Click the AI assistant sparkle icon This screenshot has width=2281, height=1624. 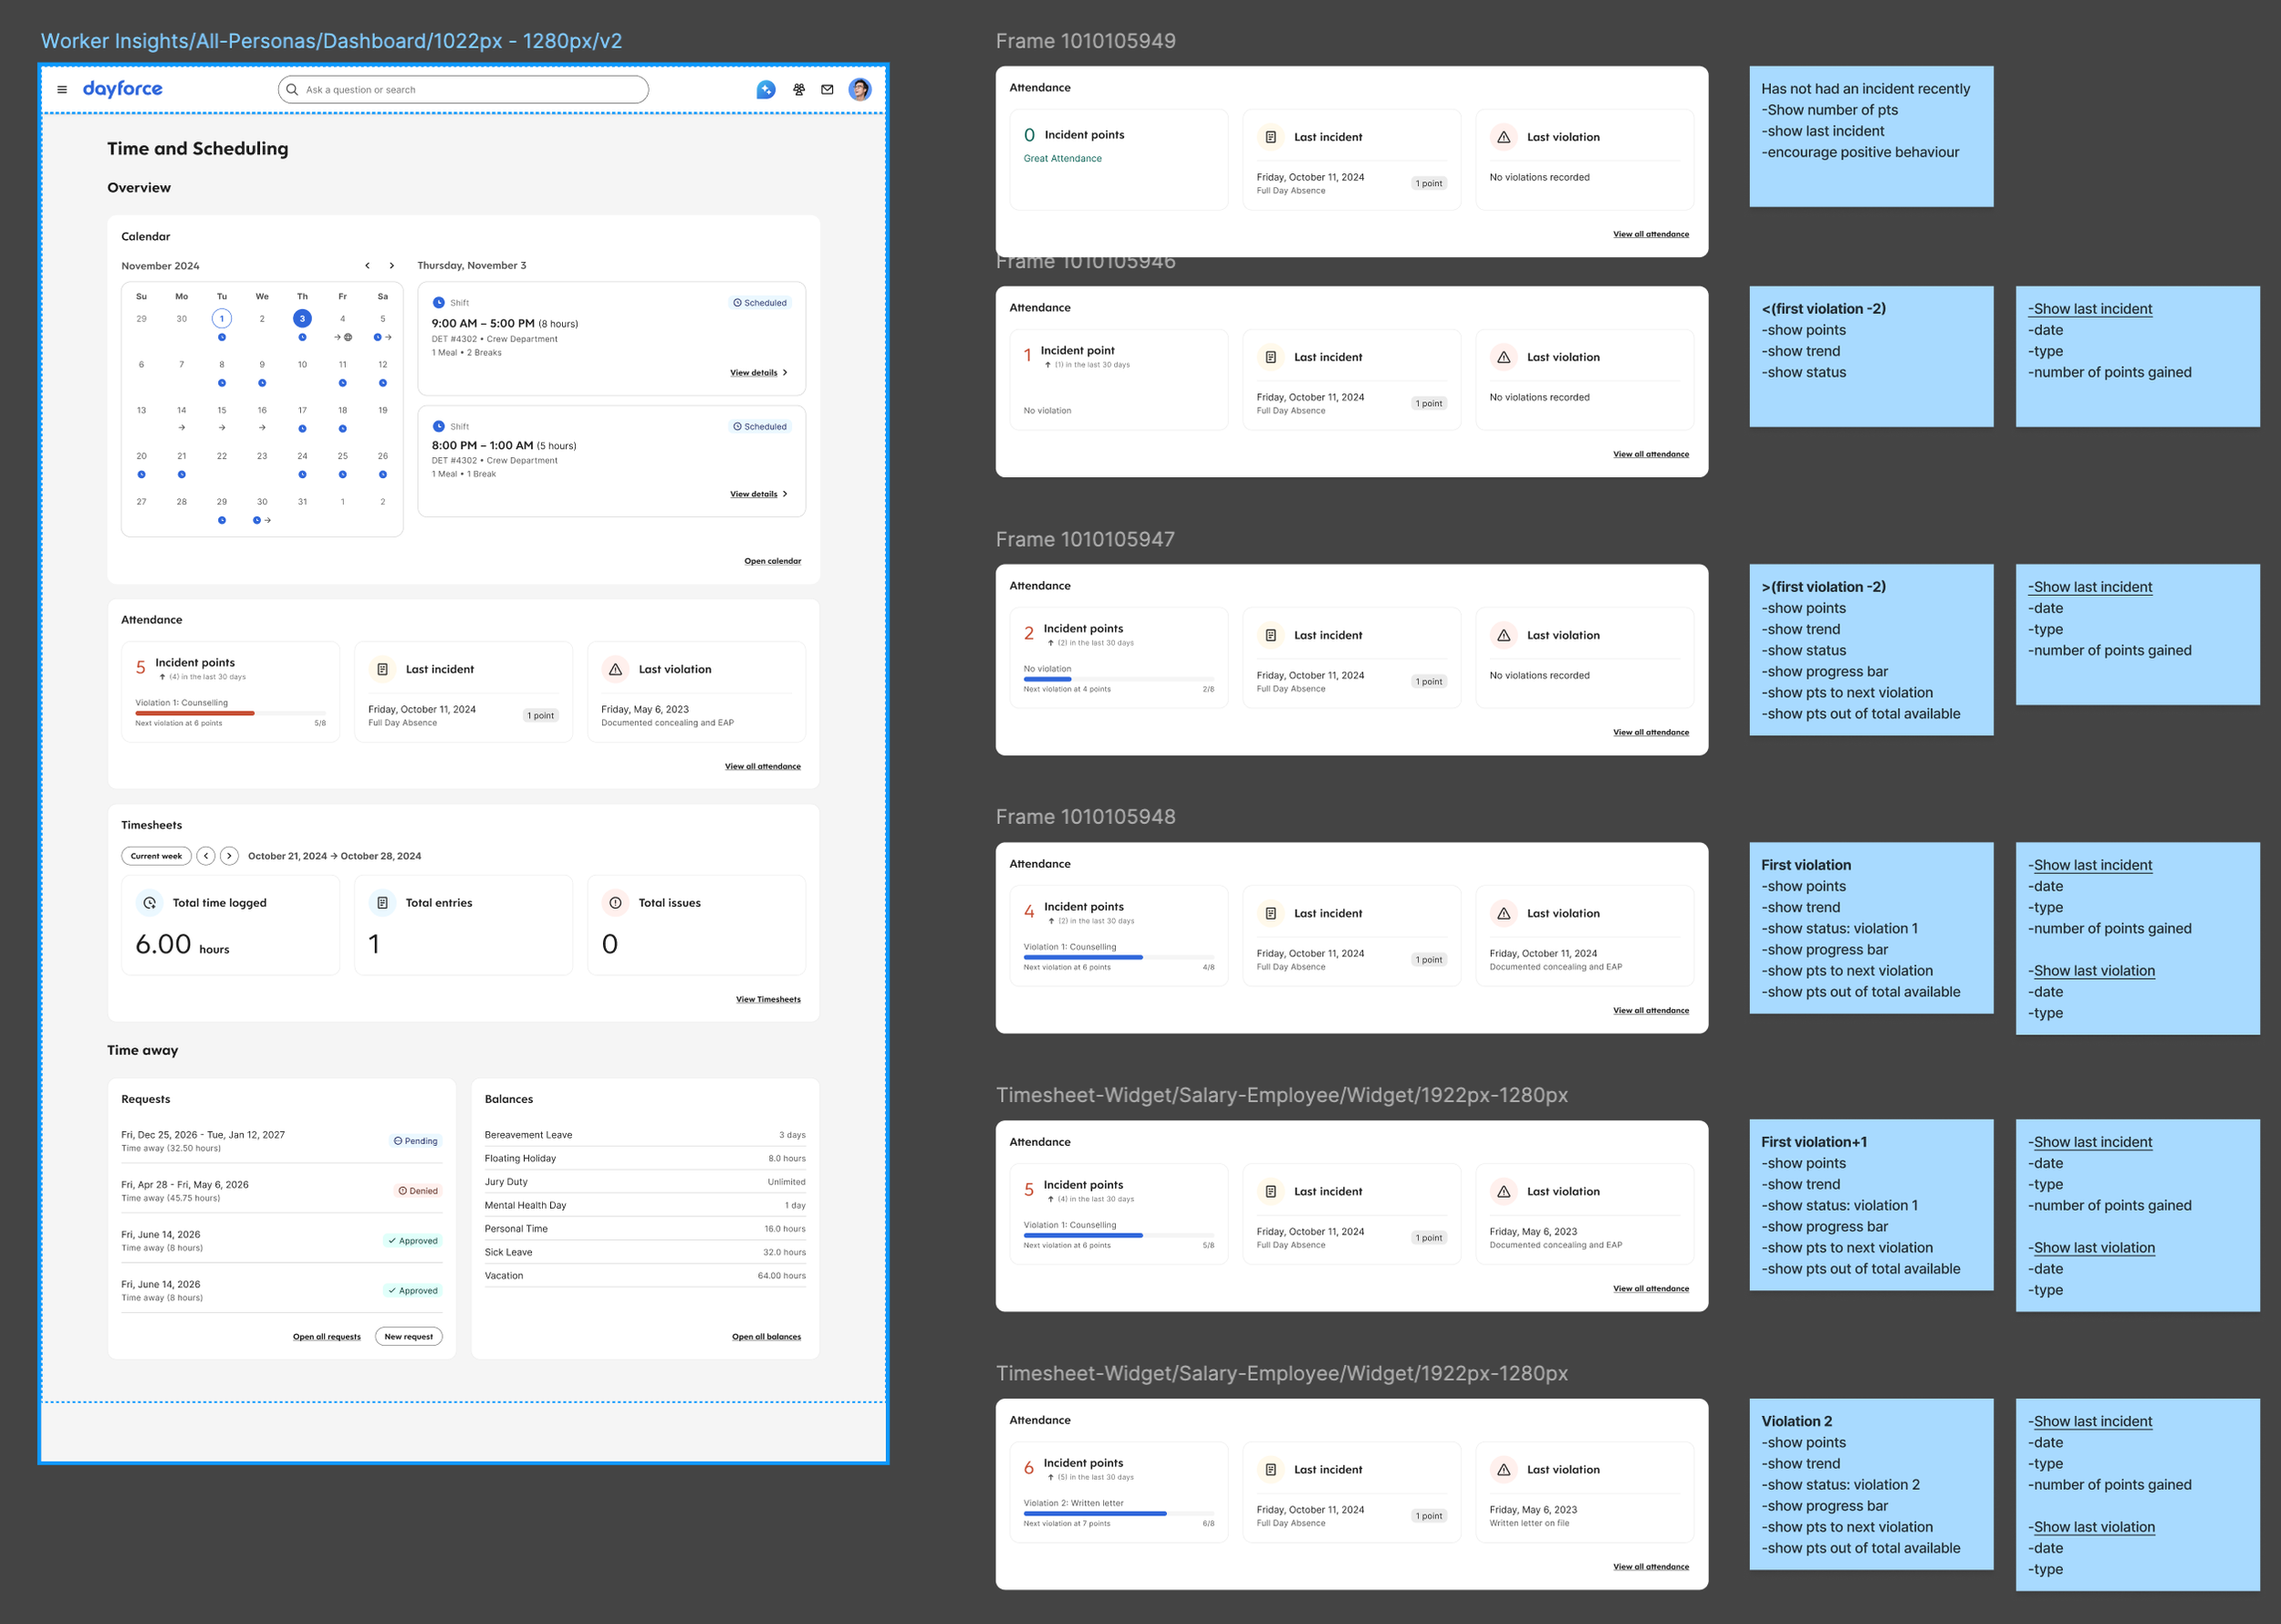(766, 90)
